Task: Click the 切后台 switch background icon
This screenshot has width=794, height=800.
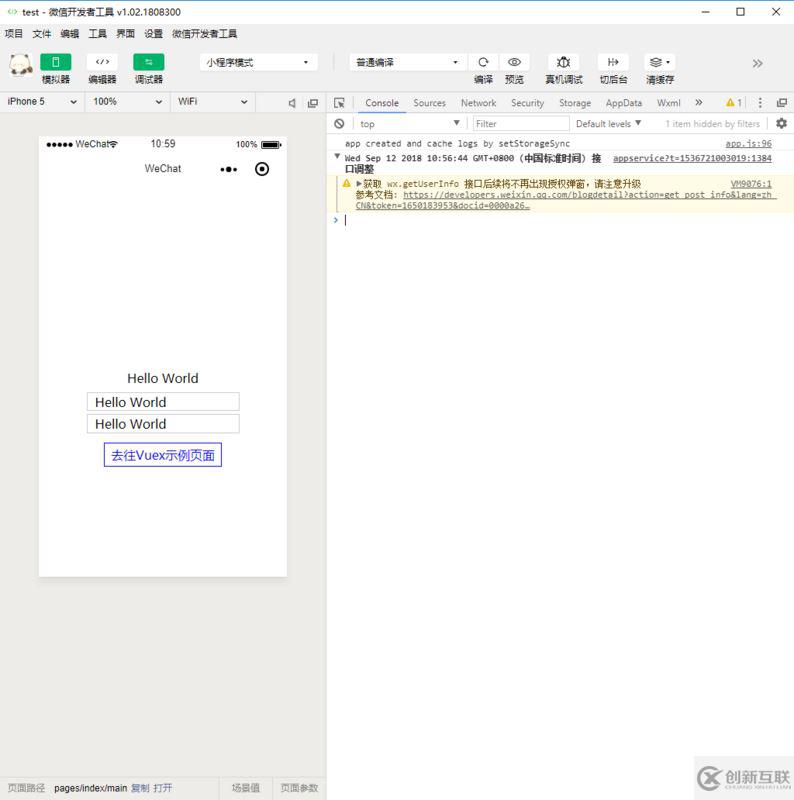Action: (x=613, y=62)
